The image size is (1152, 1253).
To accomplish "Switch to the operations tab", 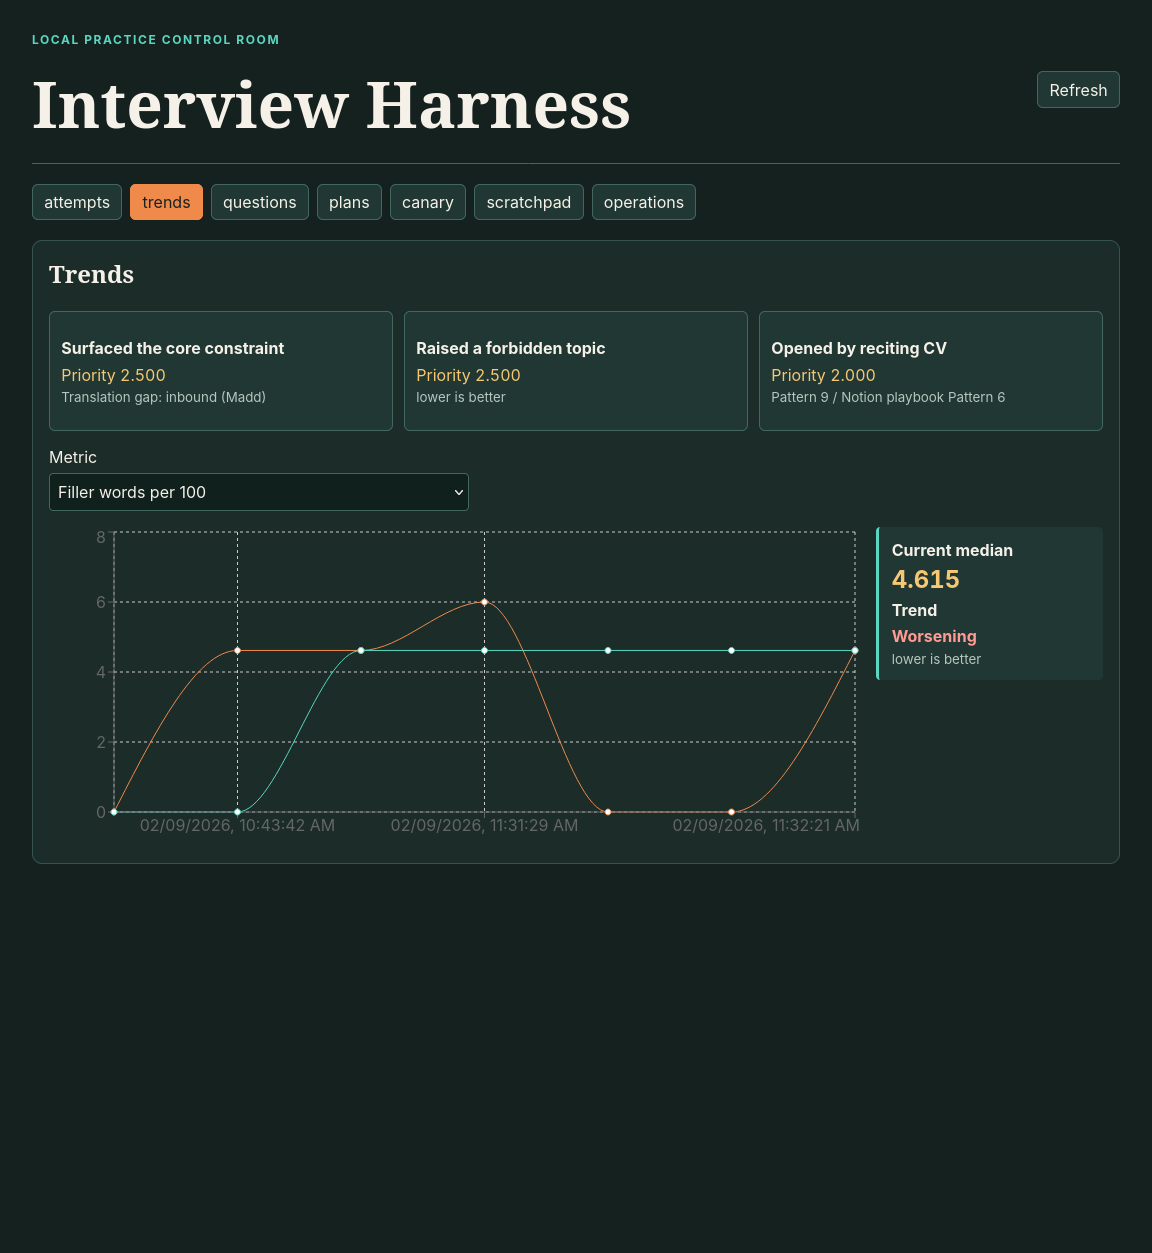I will click(x=644, y=202).
